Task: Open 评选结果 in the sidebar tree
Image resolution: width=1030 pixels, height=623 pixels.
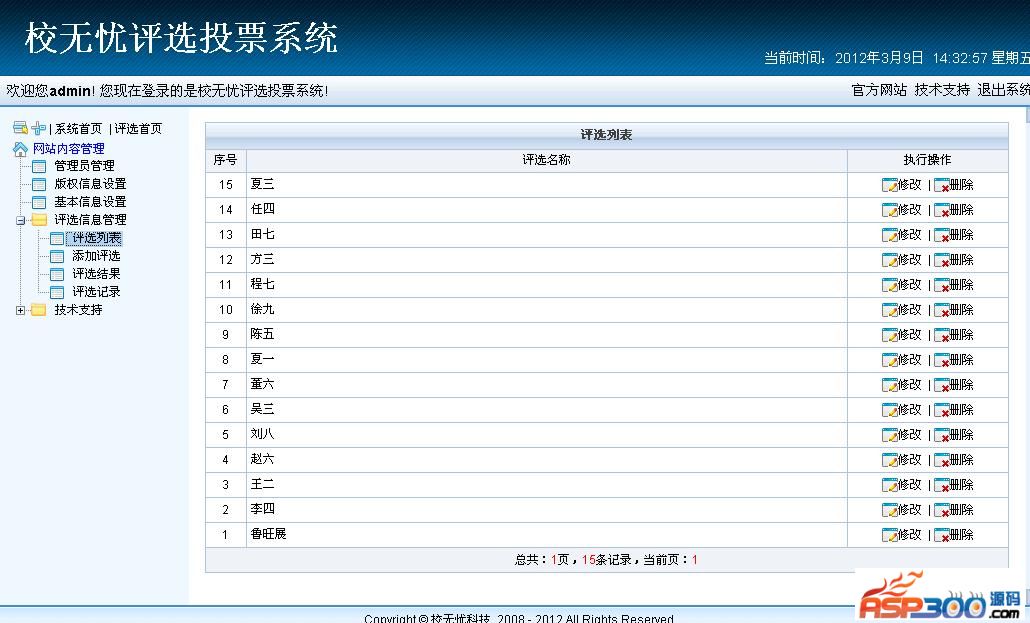Action: point(97,273)
